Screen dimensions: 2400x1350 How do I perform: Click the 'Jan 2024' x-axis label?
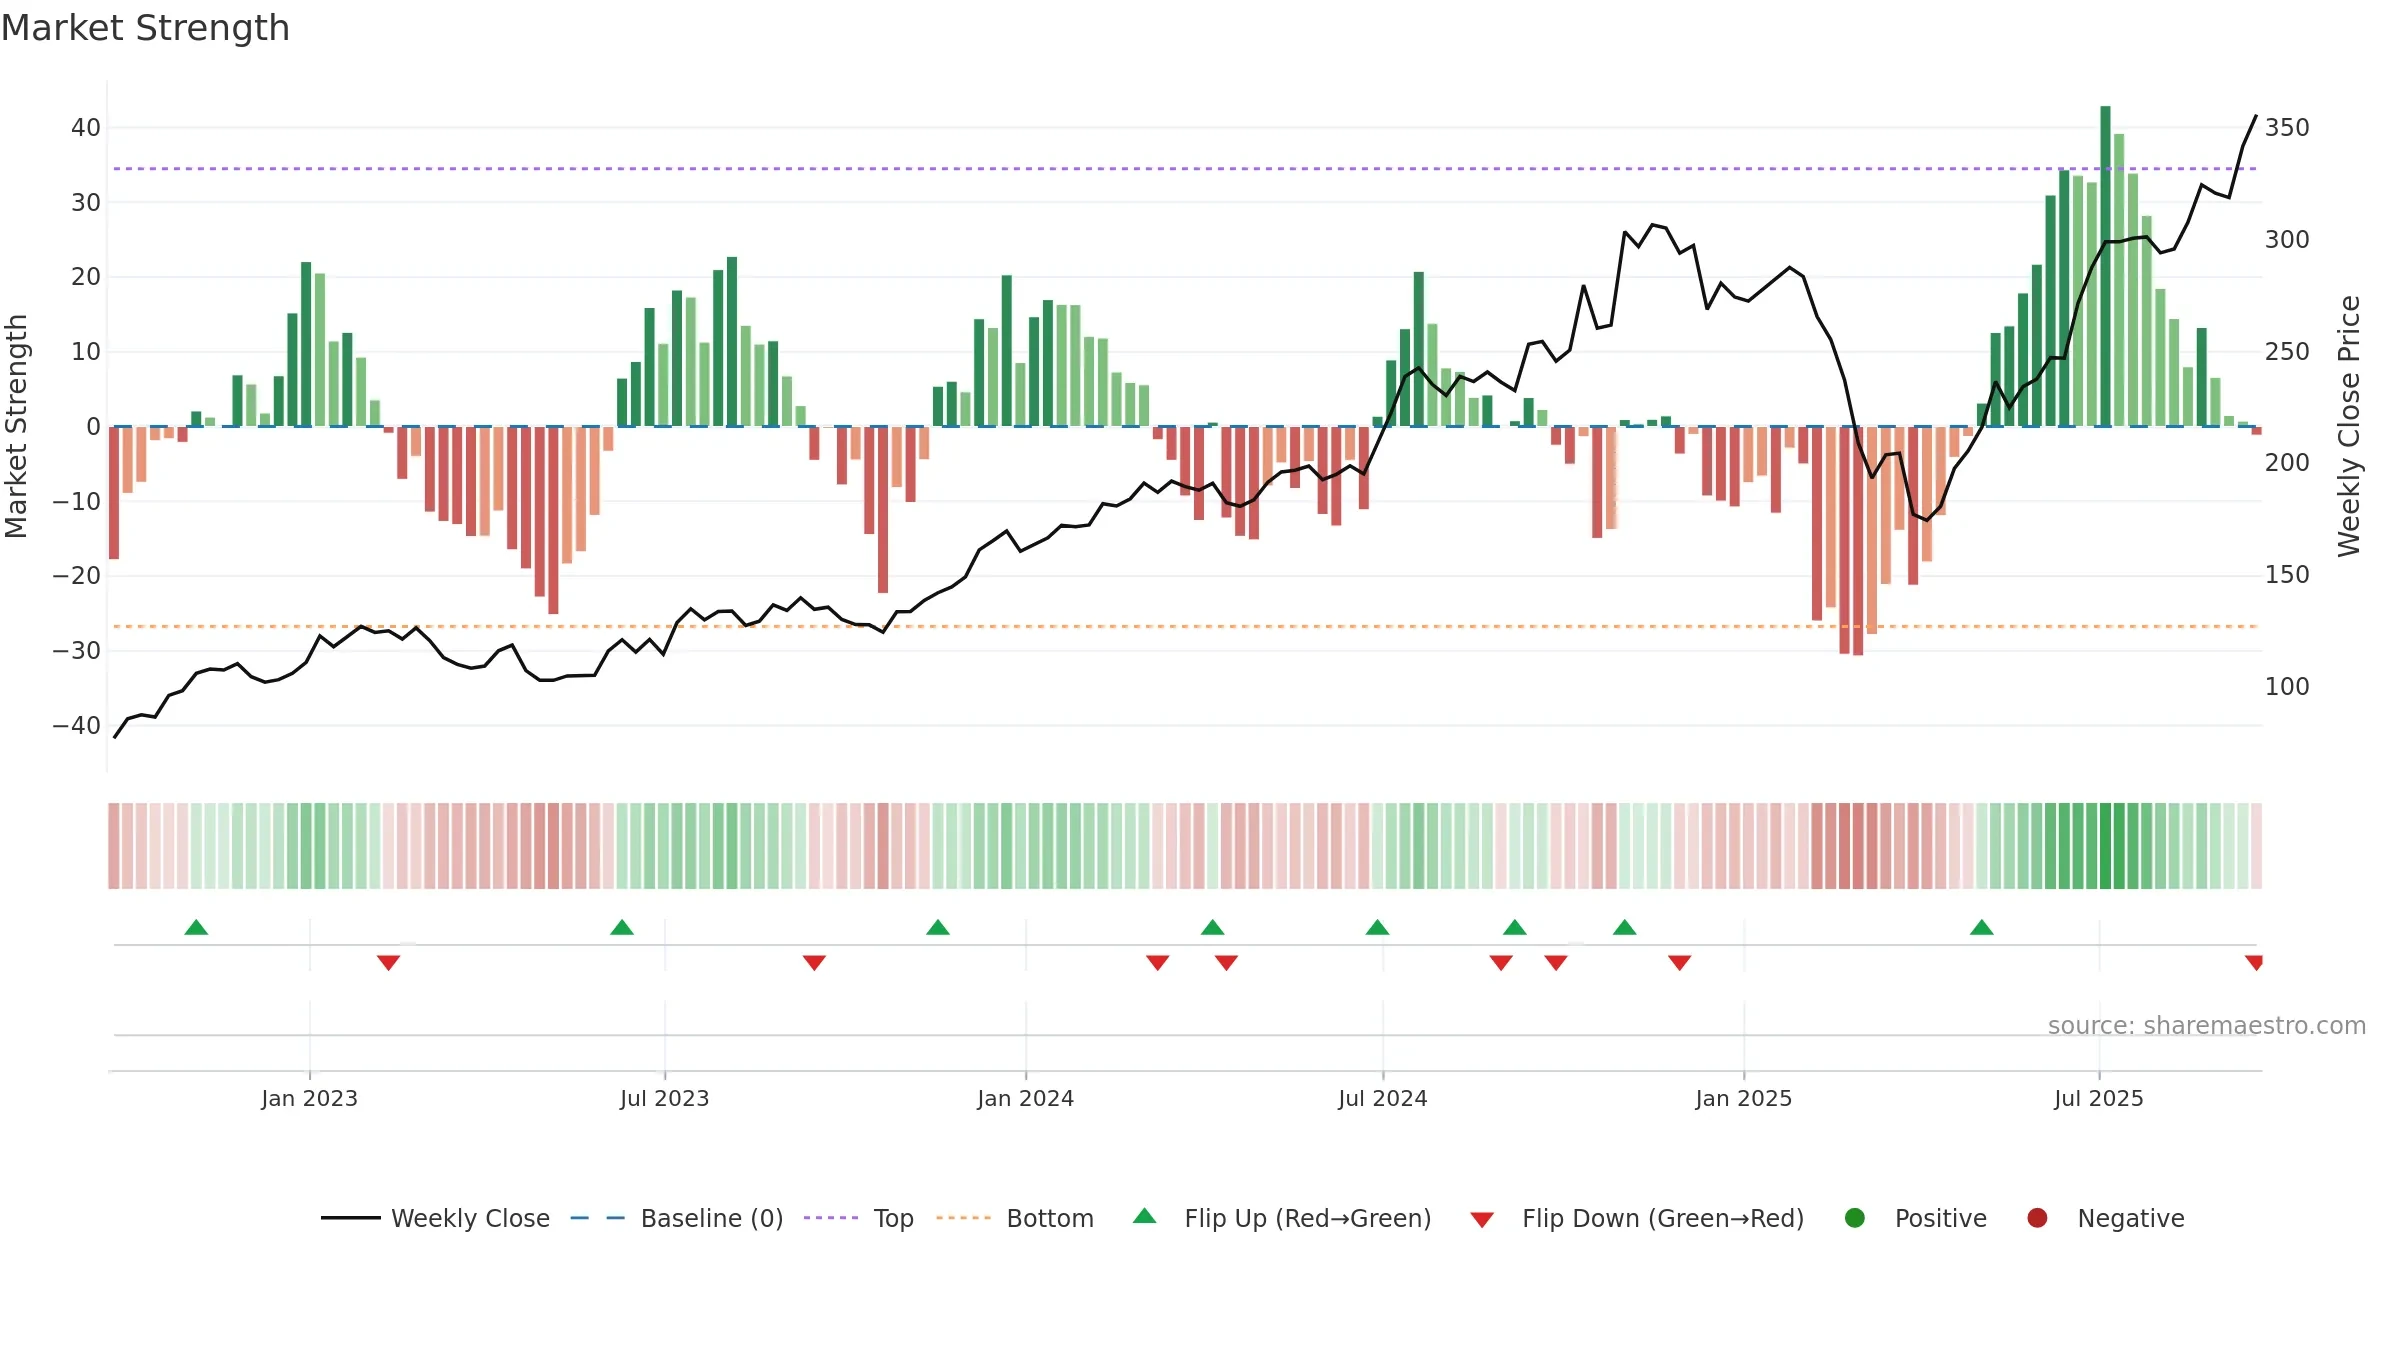1026,1099
